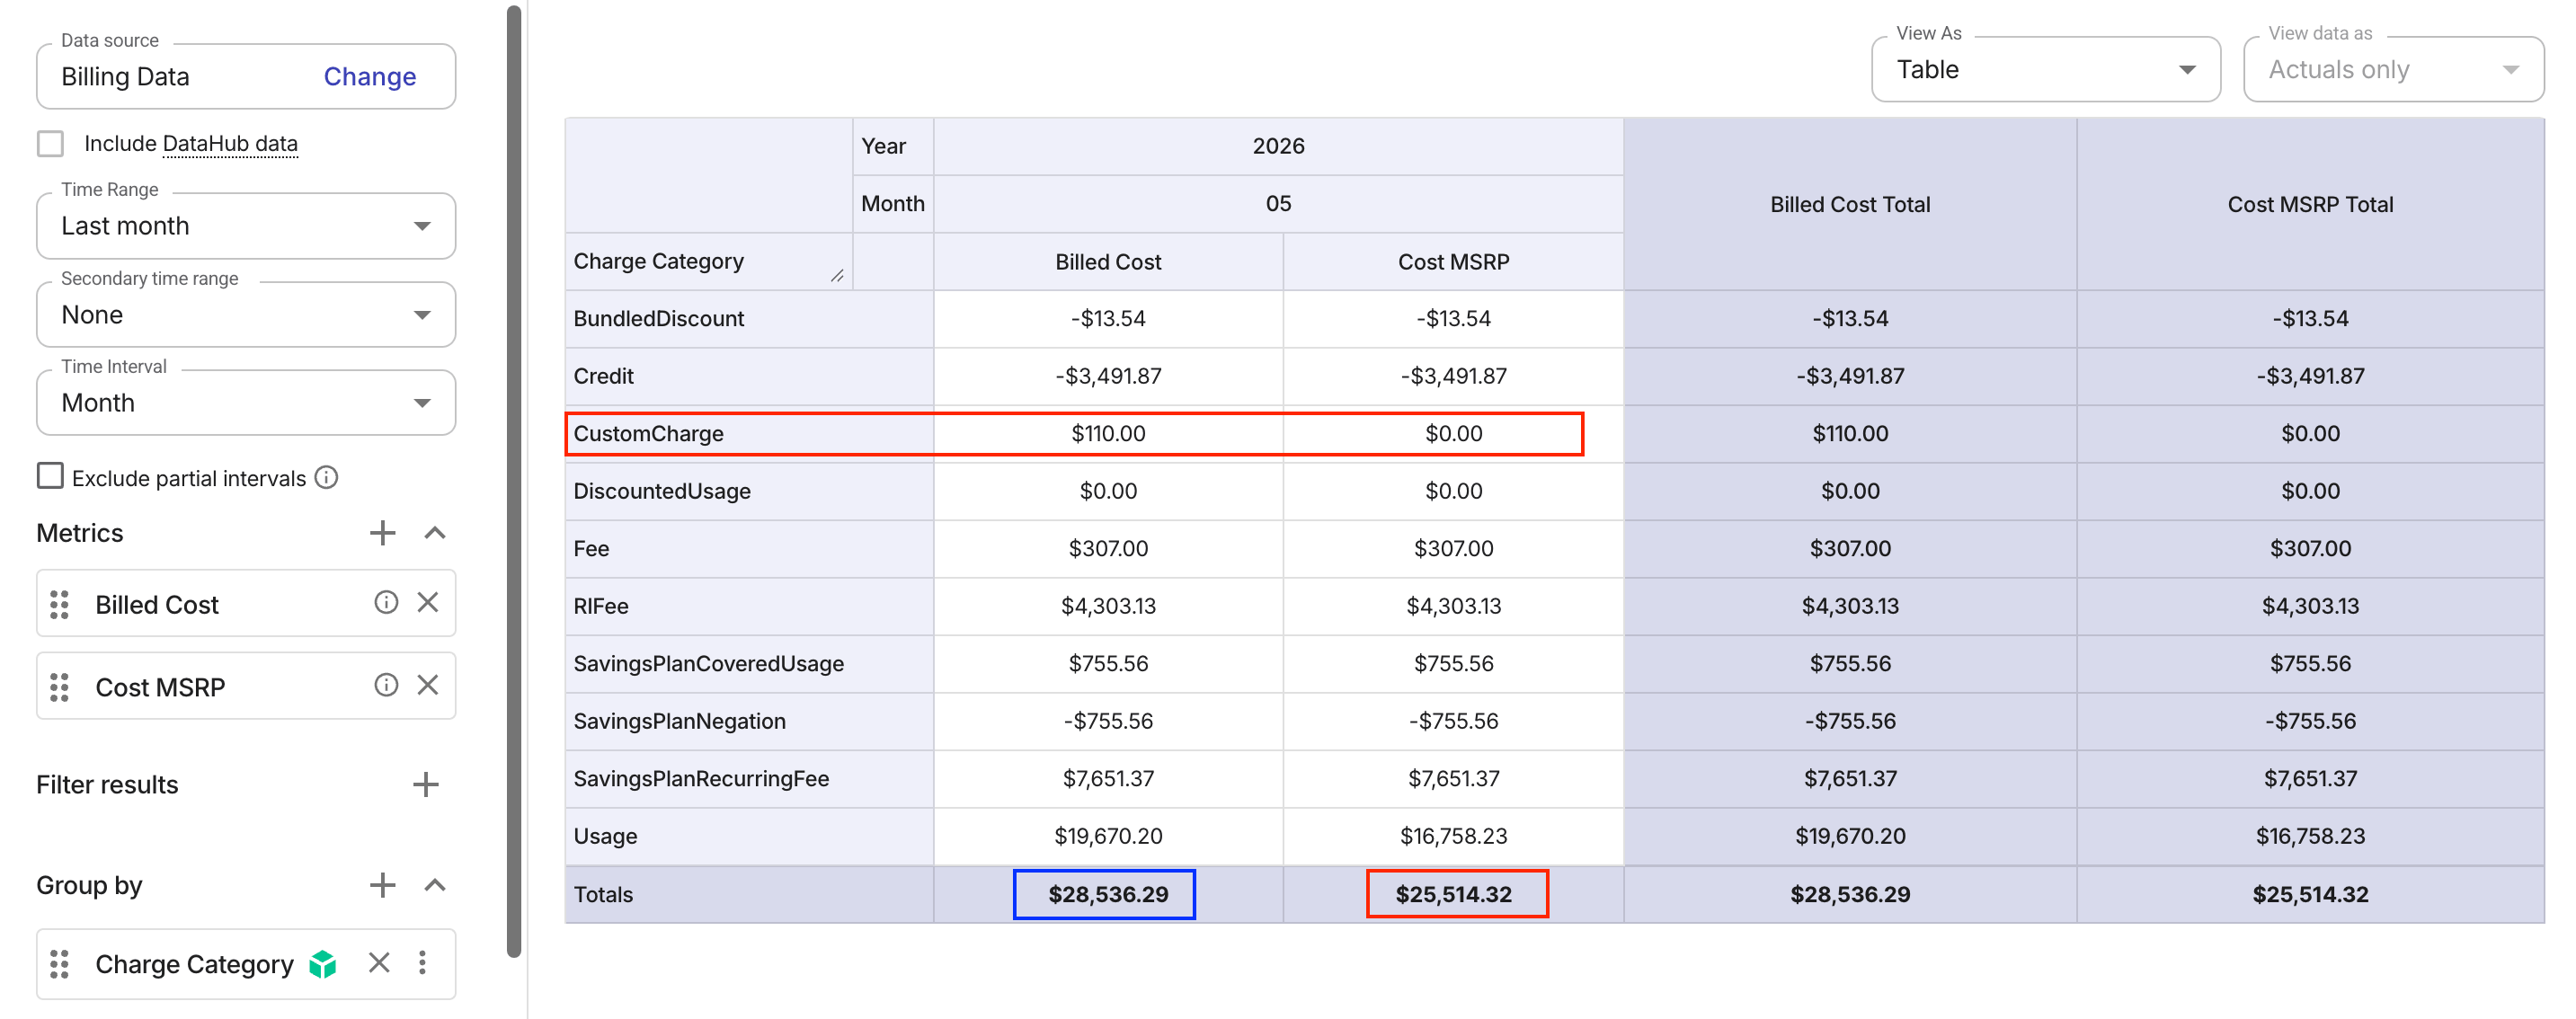Enable the Include DataHub data checkbox
The width and height of the screenshot is (2576, 1019).
click(x=50, y=143)
